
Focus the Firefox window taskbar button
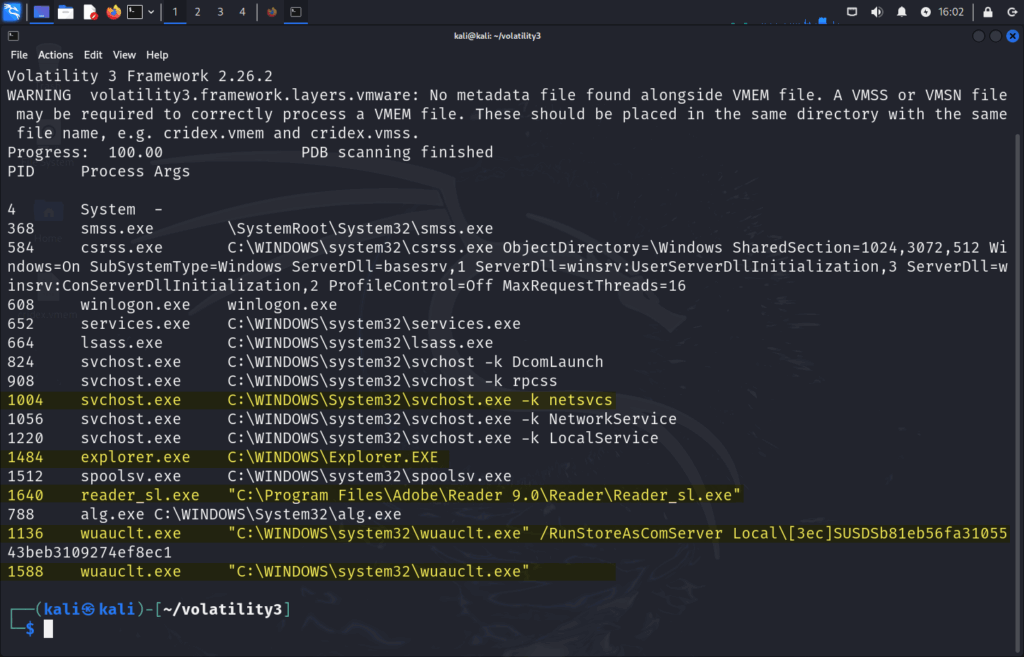[x=272, y=12]
